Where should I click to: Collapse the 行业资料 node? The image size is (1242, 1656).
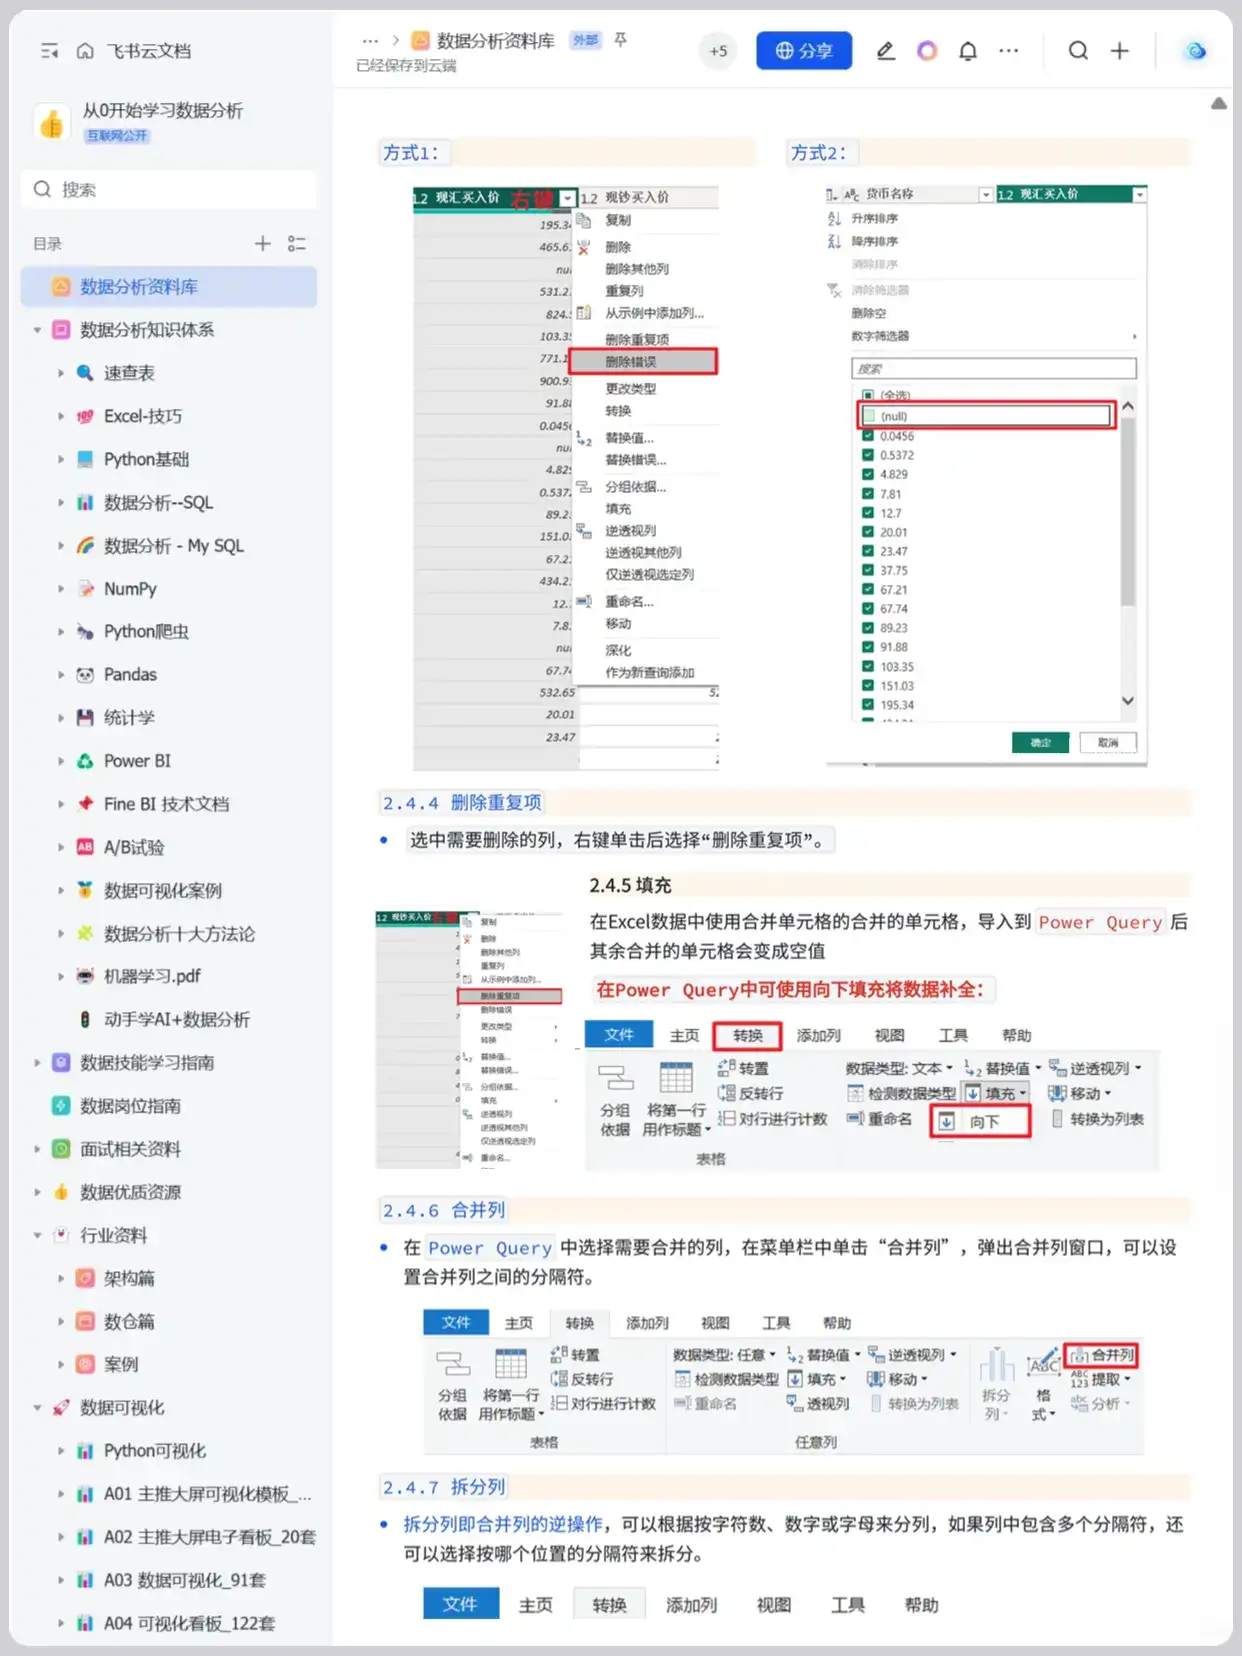[37, 1235]
